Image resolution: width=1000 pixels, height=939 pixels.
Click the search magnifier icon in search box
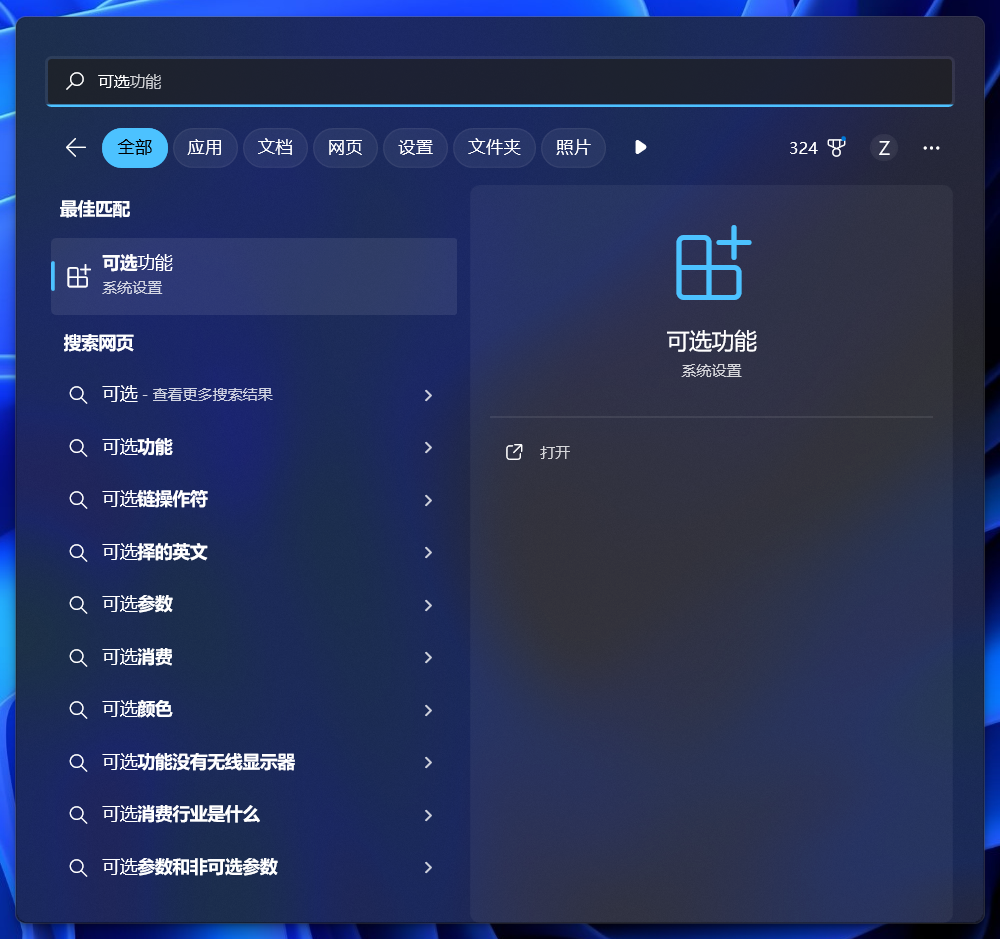pos(75,82)
